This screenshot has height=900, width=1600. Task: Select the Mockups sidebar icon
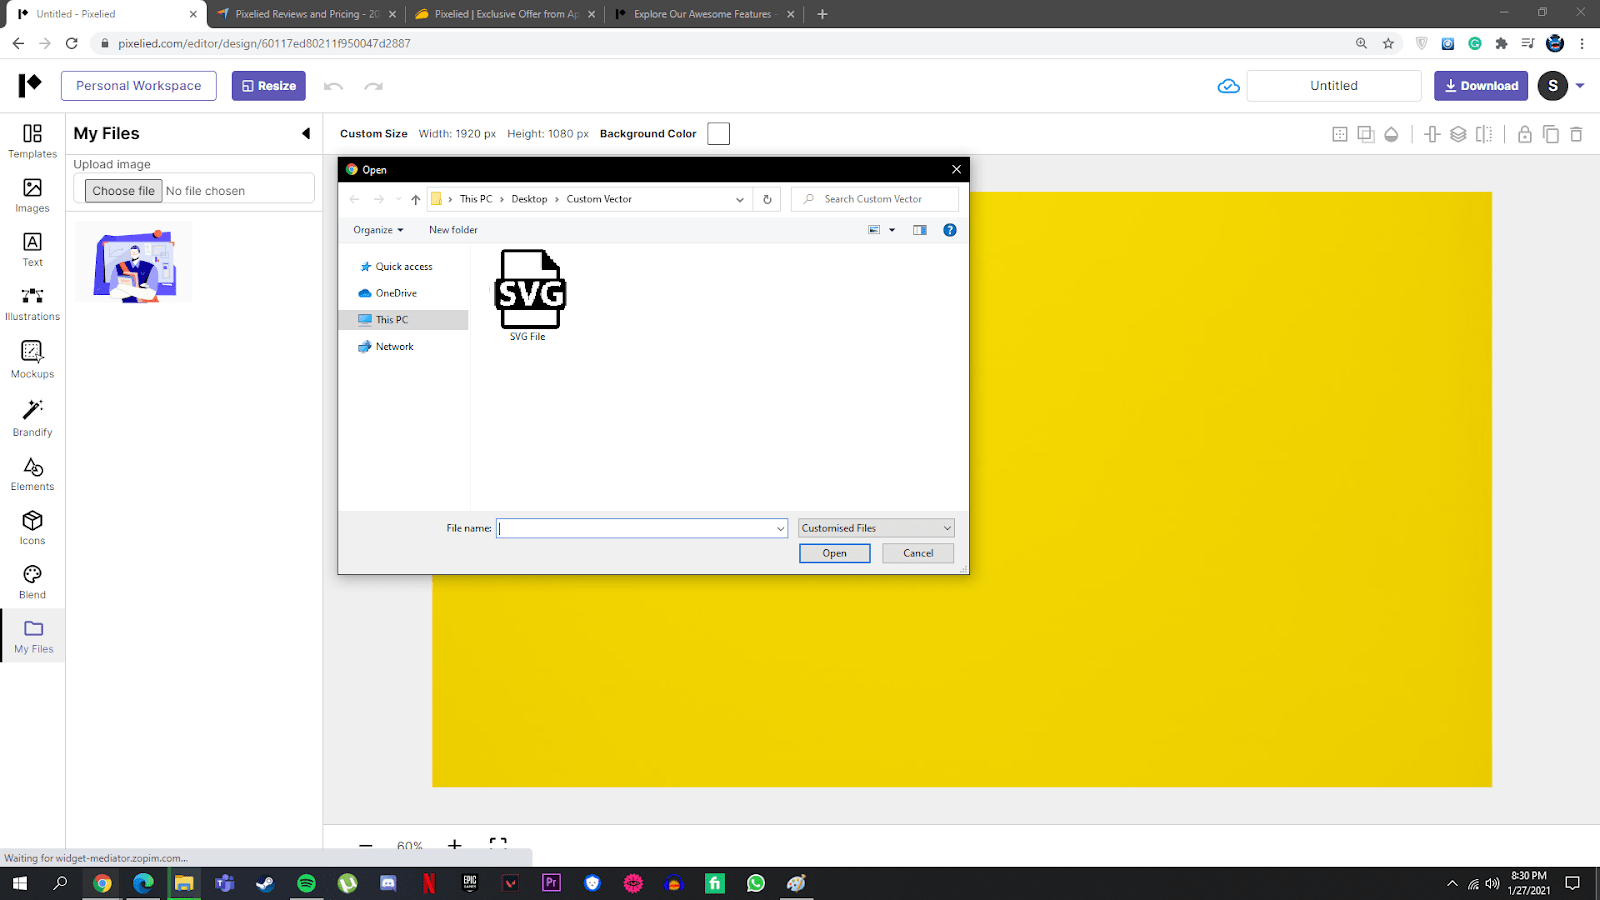click(x=32, y=359)
